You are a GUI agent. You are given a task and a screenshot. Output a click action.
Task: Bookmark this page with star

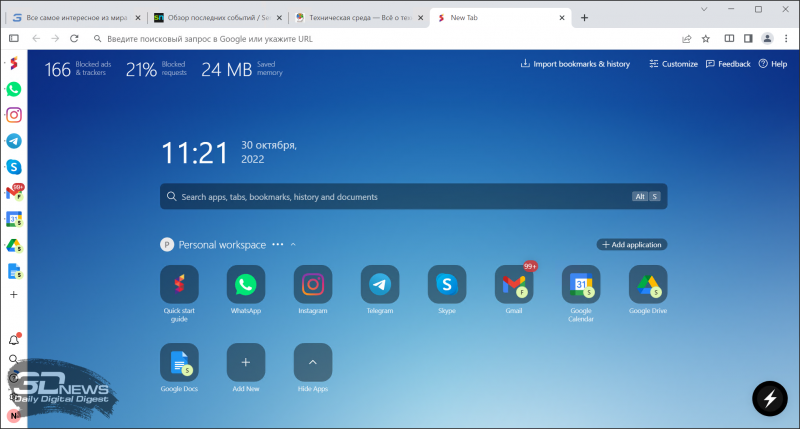[706, 39]
